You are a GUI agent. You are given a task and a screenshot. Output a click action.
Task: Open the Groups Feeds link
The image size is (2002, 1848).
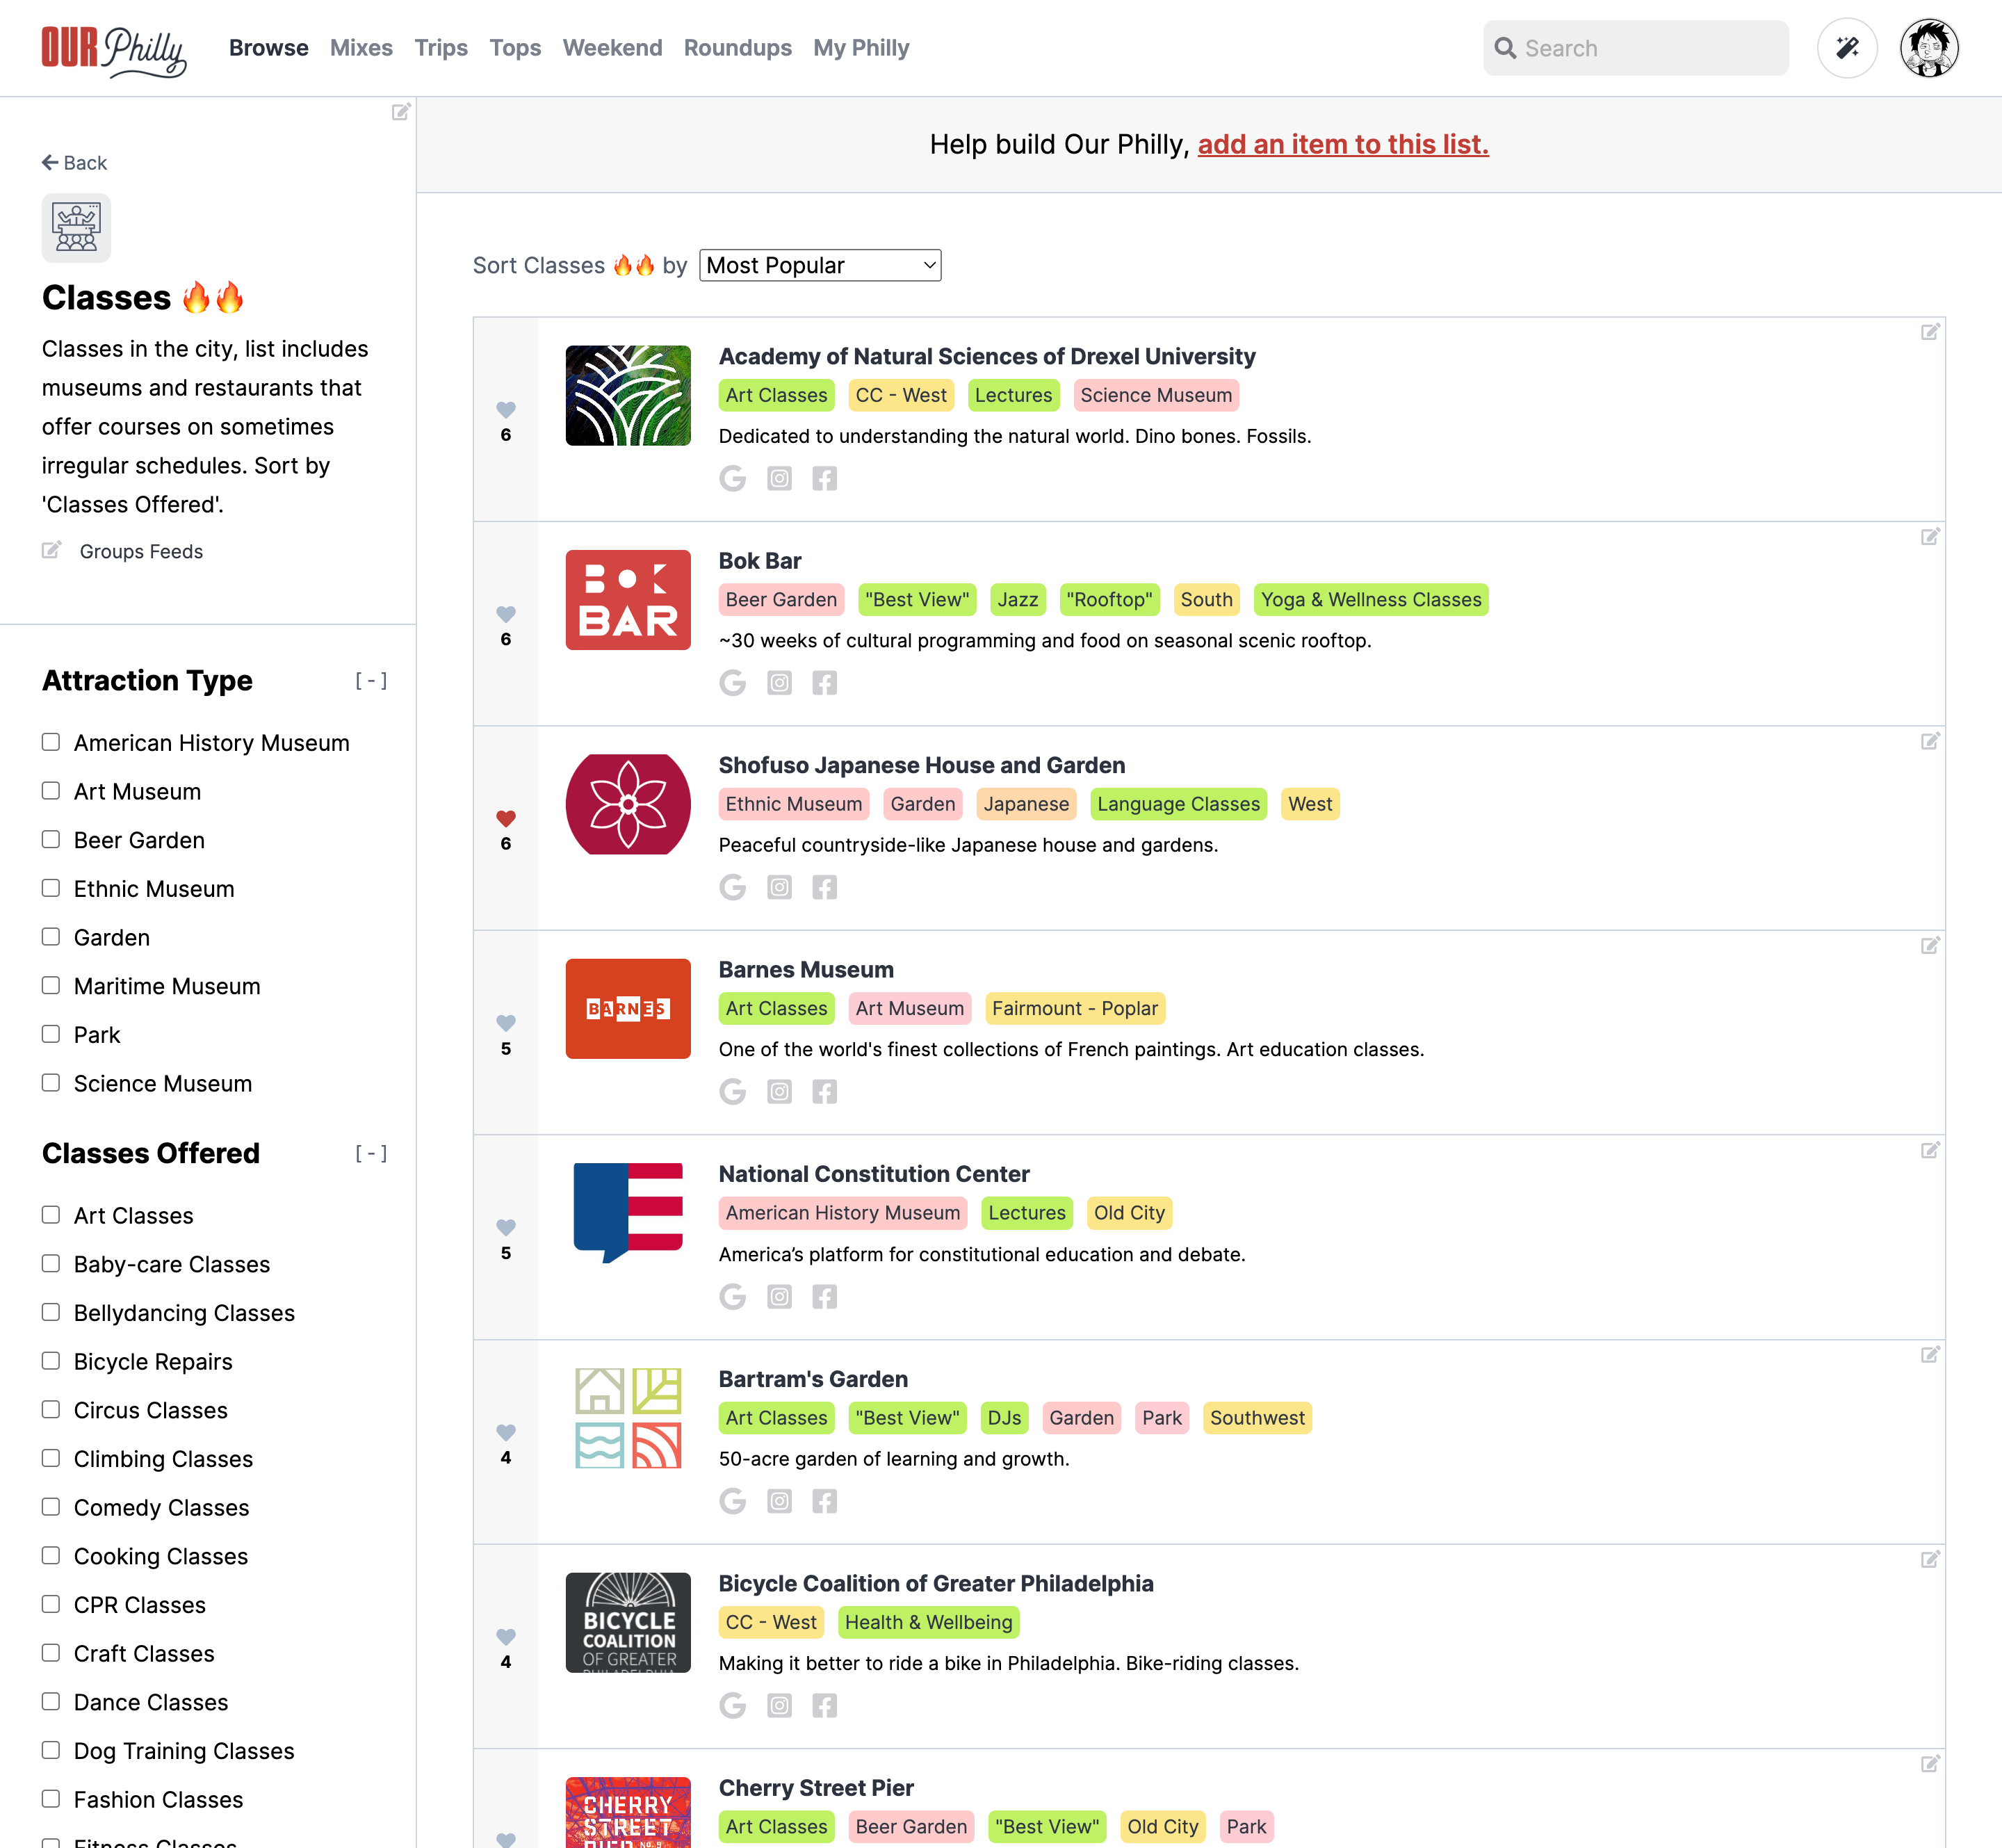[141, 551]
